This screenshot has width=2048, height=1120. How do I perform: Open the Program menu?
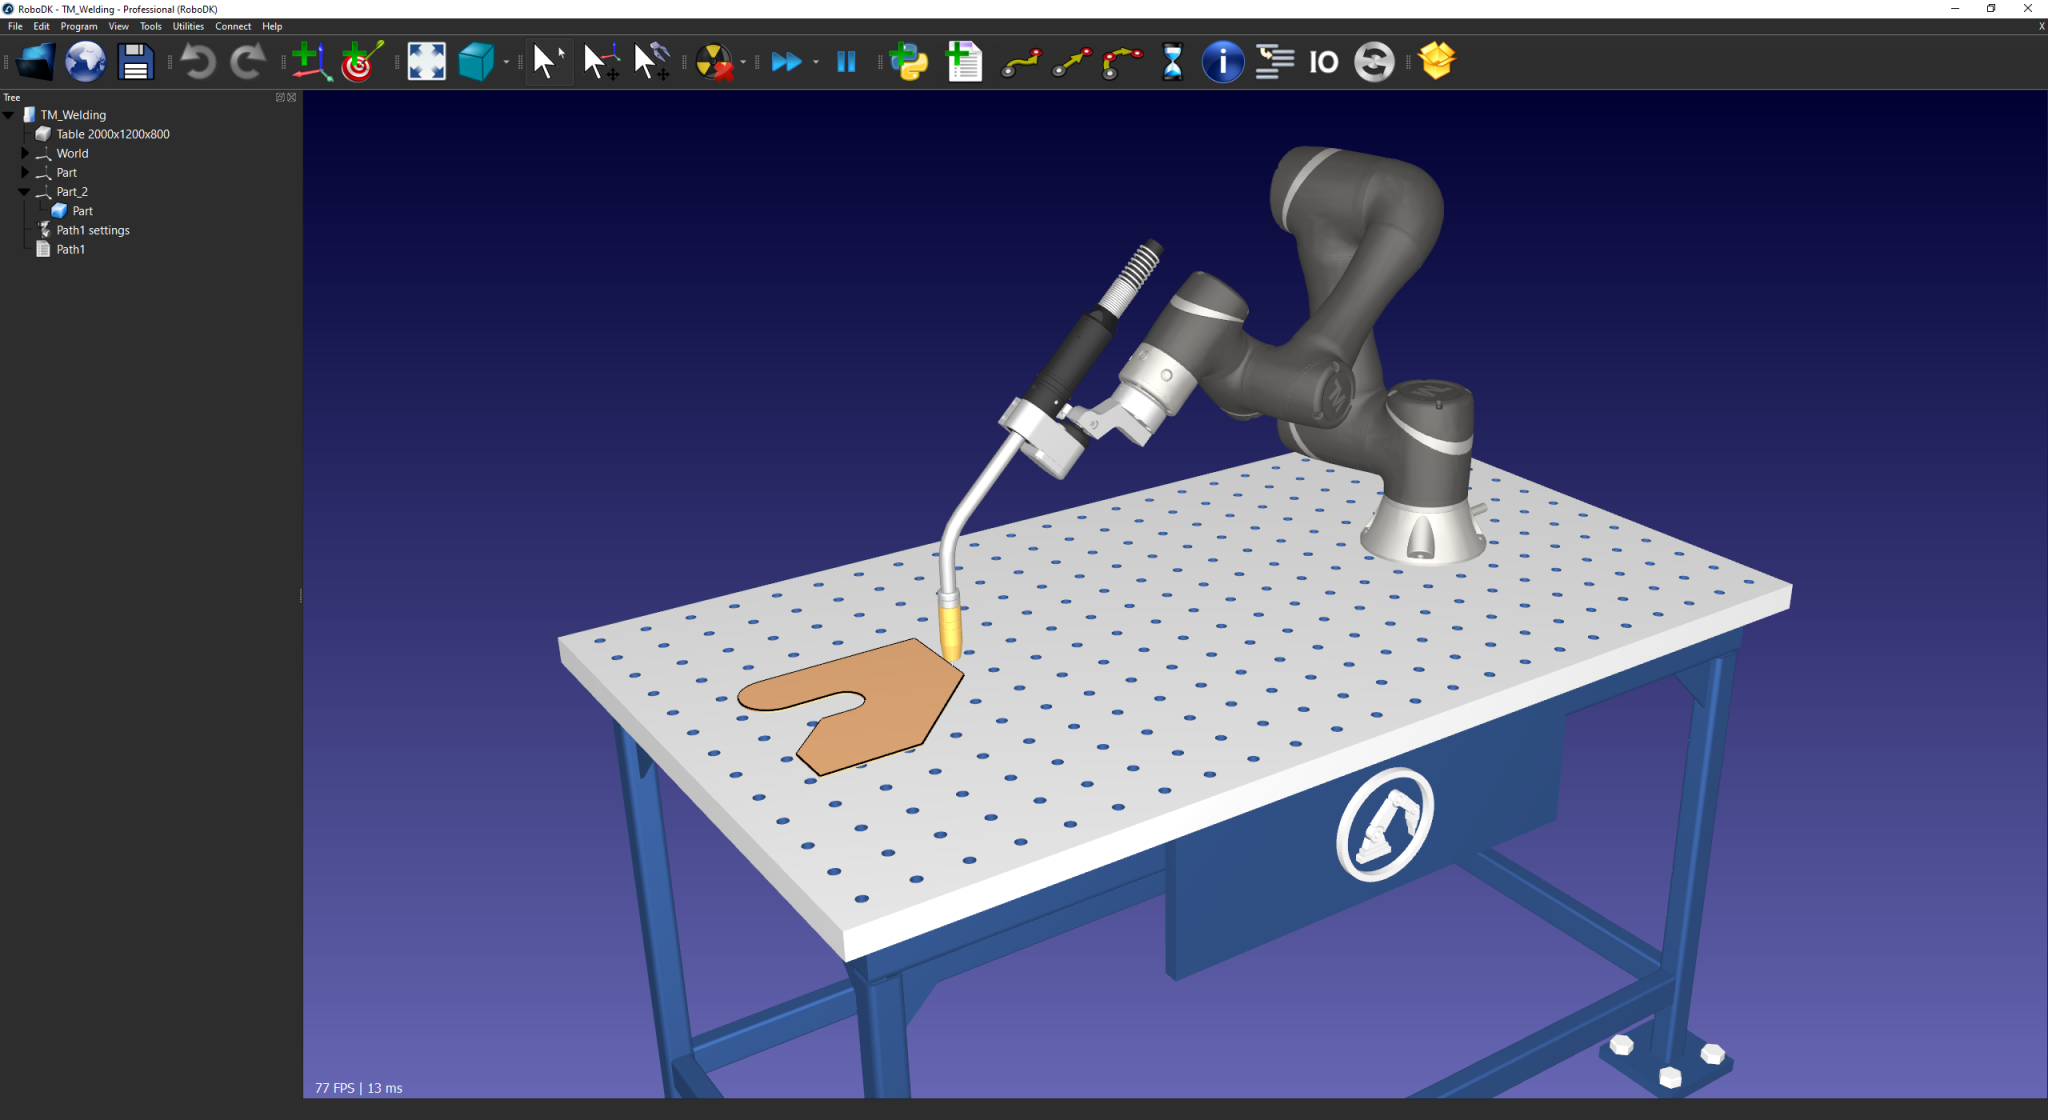(x=78, y=26)
